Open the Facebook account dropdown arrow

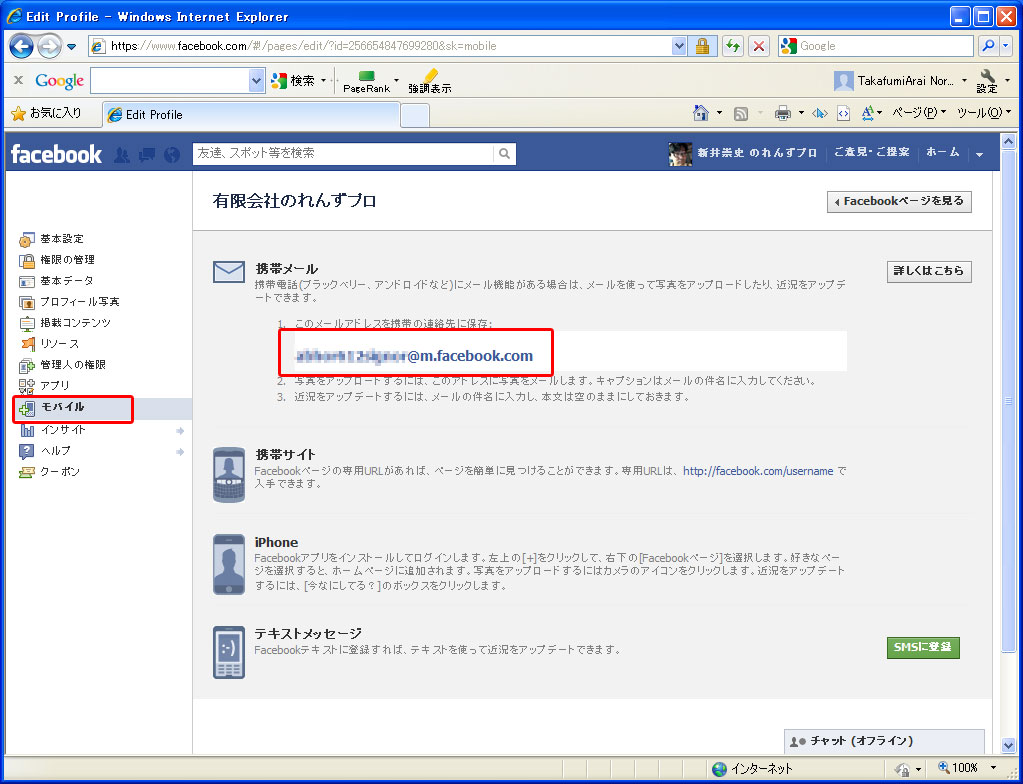[979, 155]
